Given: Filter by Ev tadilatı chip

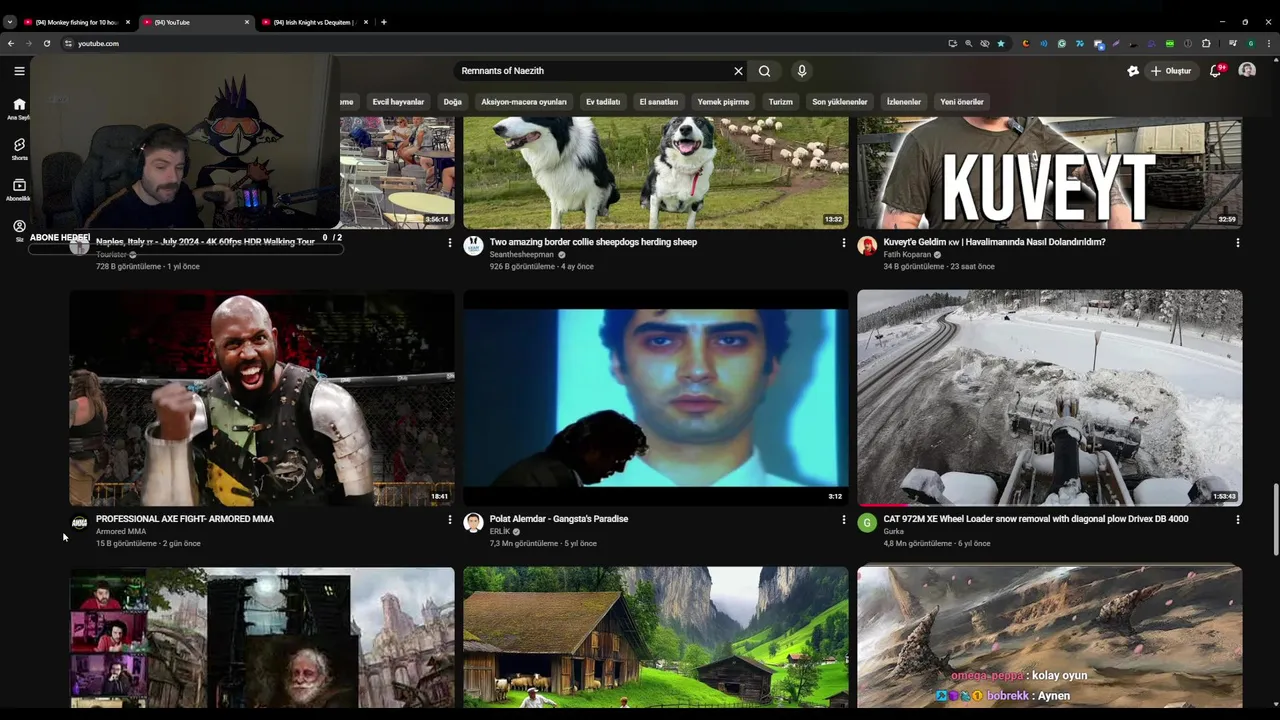Looking at the screenshot, I should (x=603, y=102).
